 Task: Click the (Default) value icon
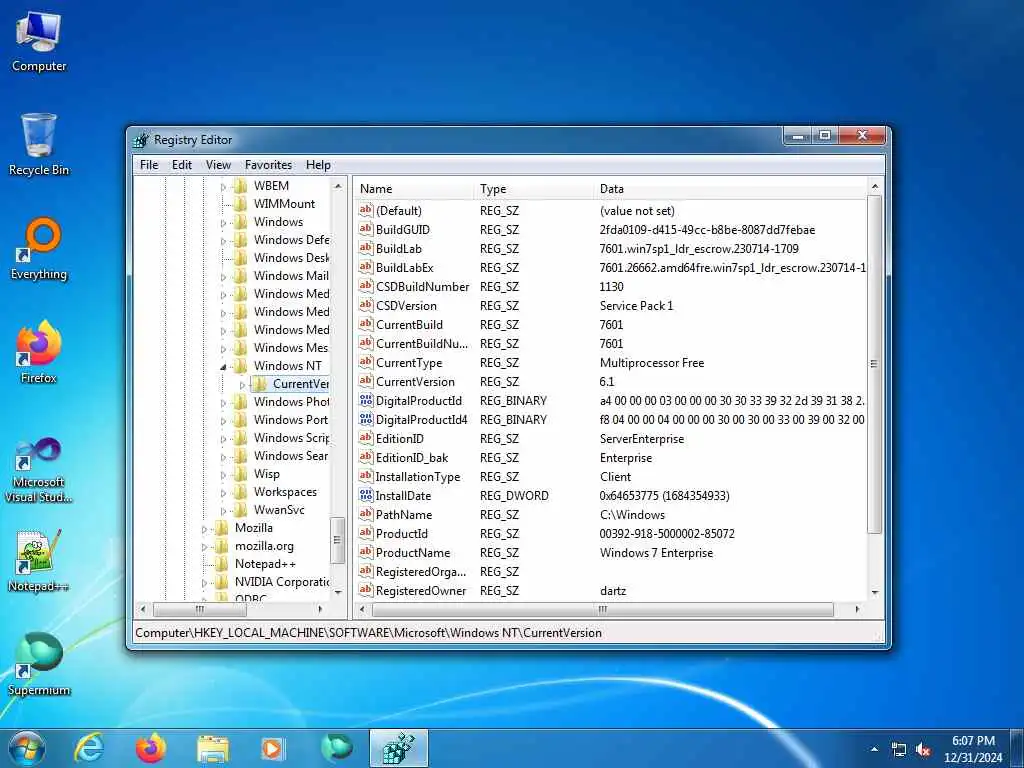point(366,210)
